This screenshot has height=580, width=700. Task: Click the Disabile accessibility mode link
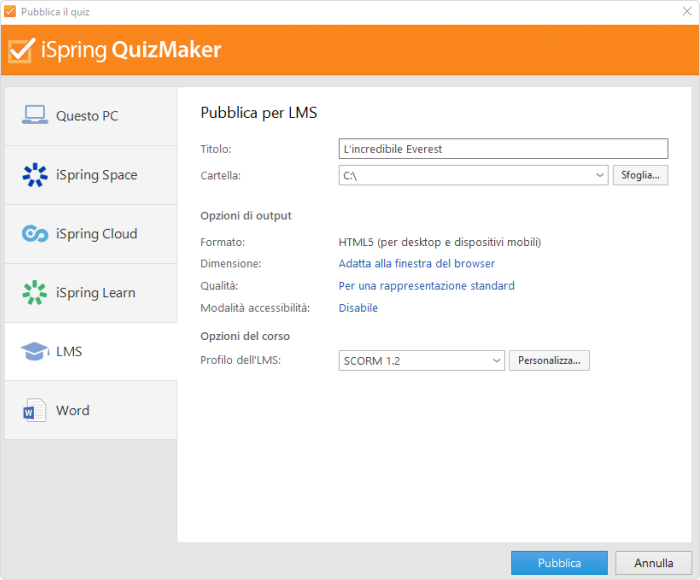(358, 308)
